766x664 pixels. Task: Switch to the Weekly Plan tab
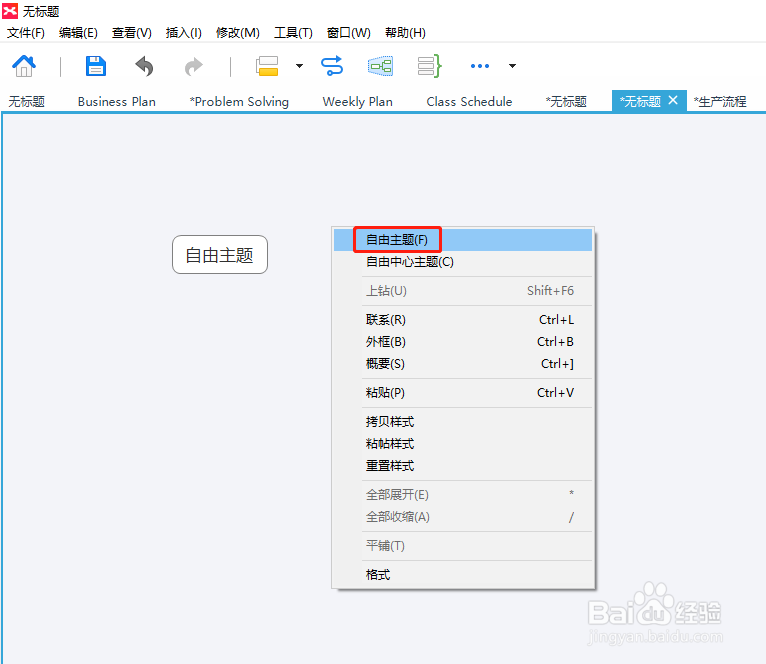click(358, 102)
